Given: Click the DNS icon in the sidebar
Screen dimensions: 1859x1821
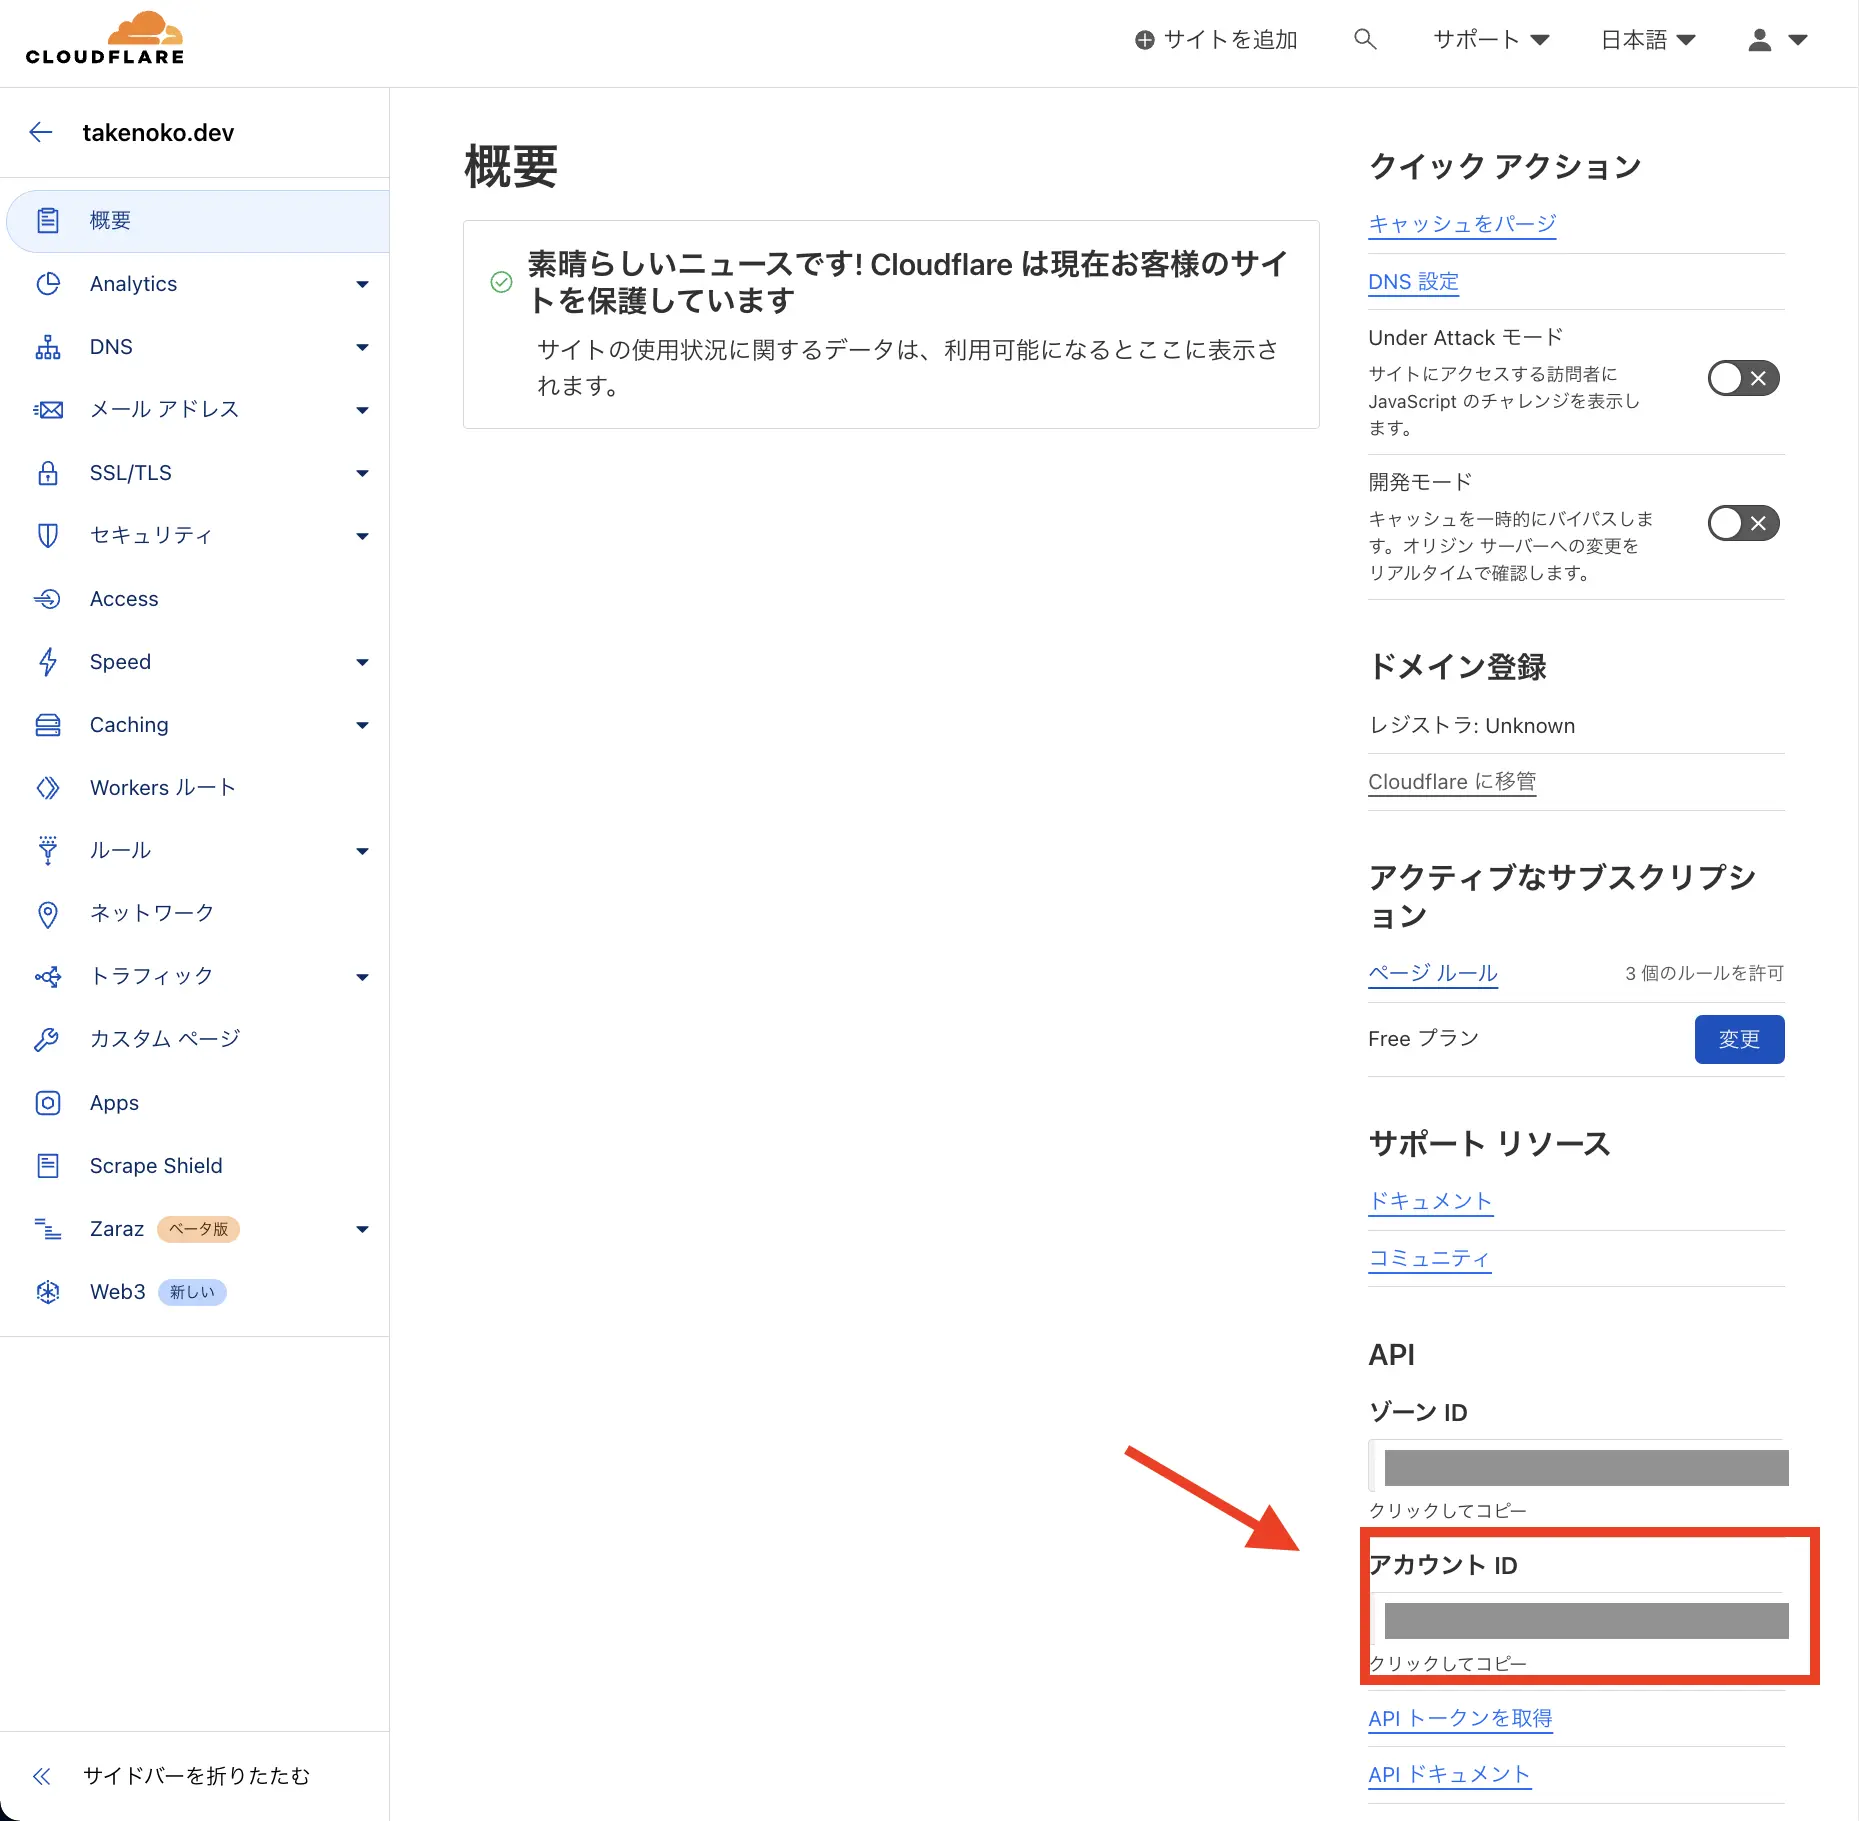Looking at the screenshot, I should pyautogui.click(x=48, y=347).
